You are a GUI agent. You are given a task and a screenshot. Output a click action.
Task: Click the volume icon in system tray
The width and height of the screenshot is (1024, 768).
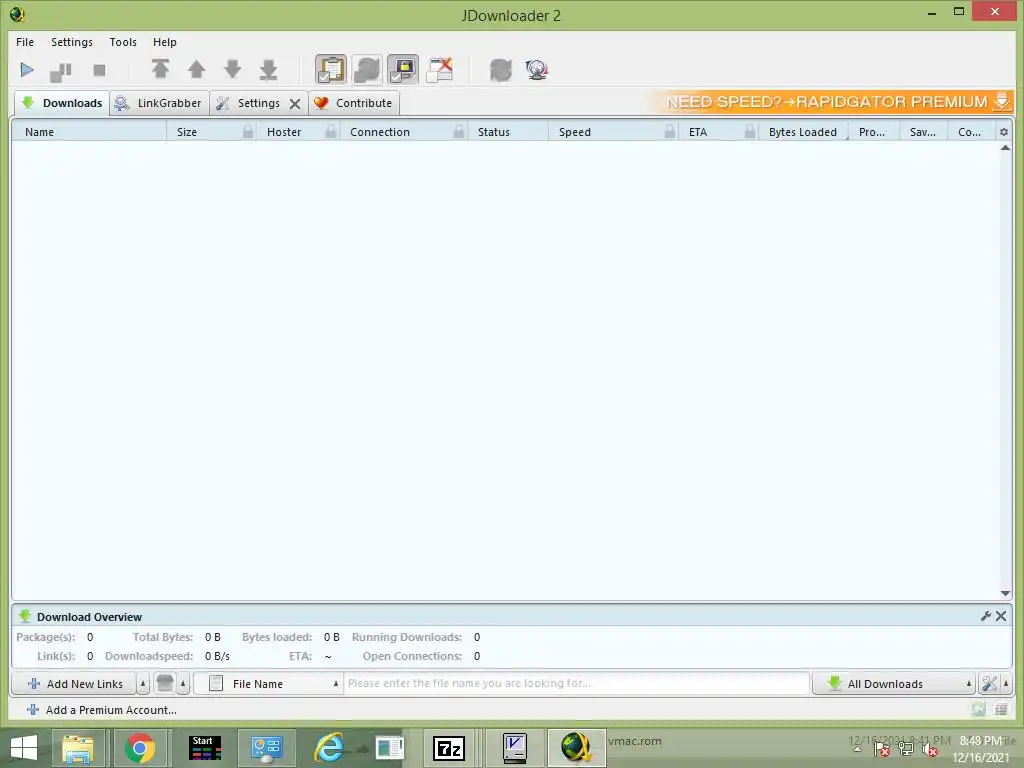(x=929, y=749)
